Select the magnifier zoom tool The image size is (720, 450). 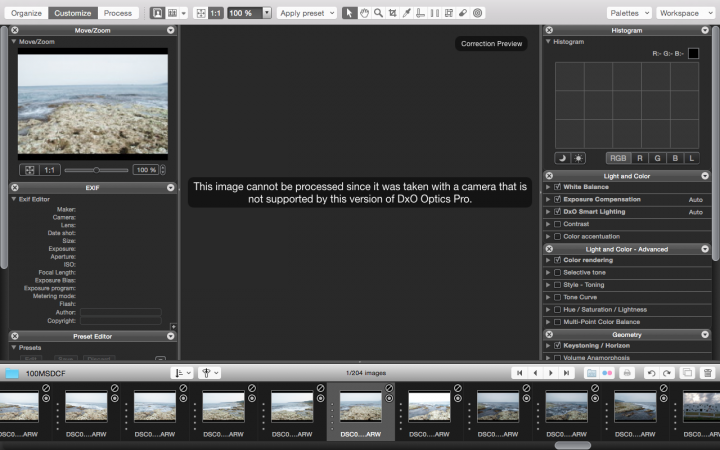pyautogui.click(x=378, y=13)
